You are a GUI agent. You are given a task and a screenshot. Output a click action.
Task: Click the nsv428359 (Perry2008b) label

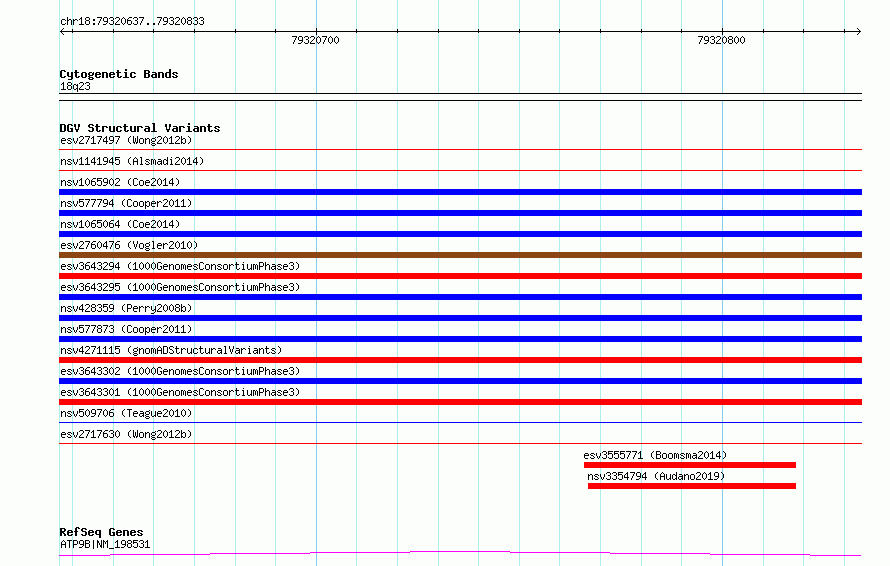pos(126,308)
